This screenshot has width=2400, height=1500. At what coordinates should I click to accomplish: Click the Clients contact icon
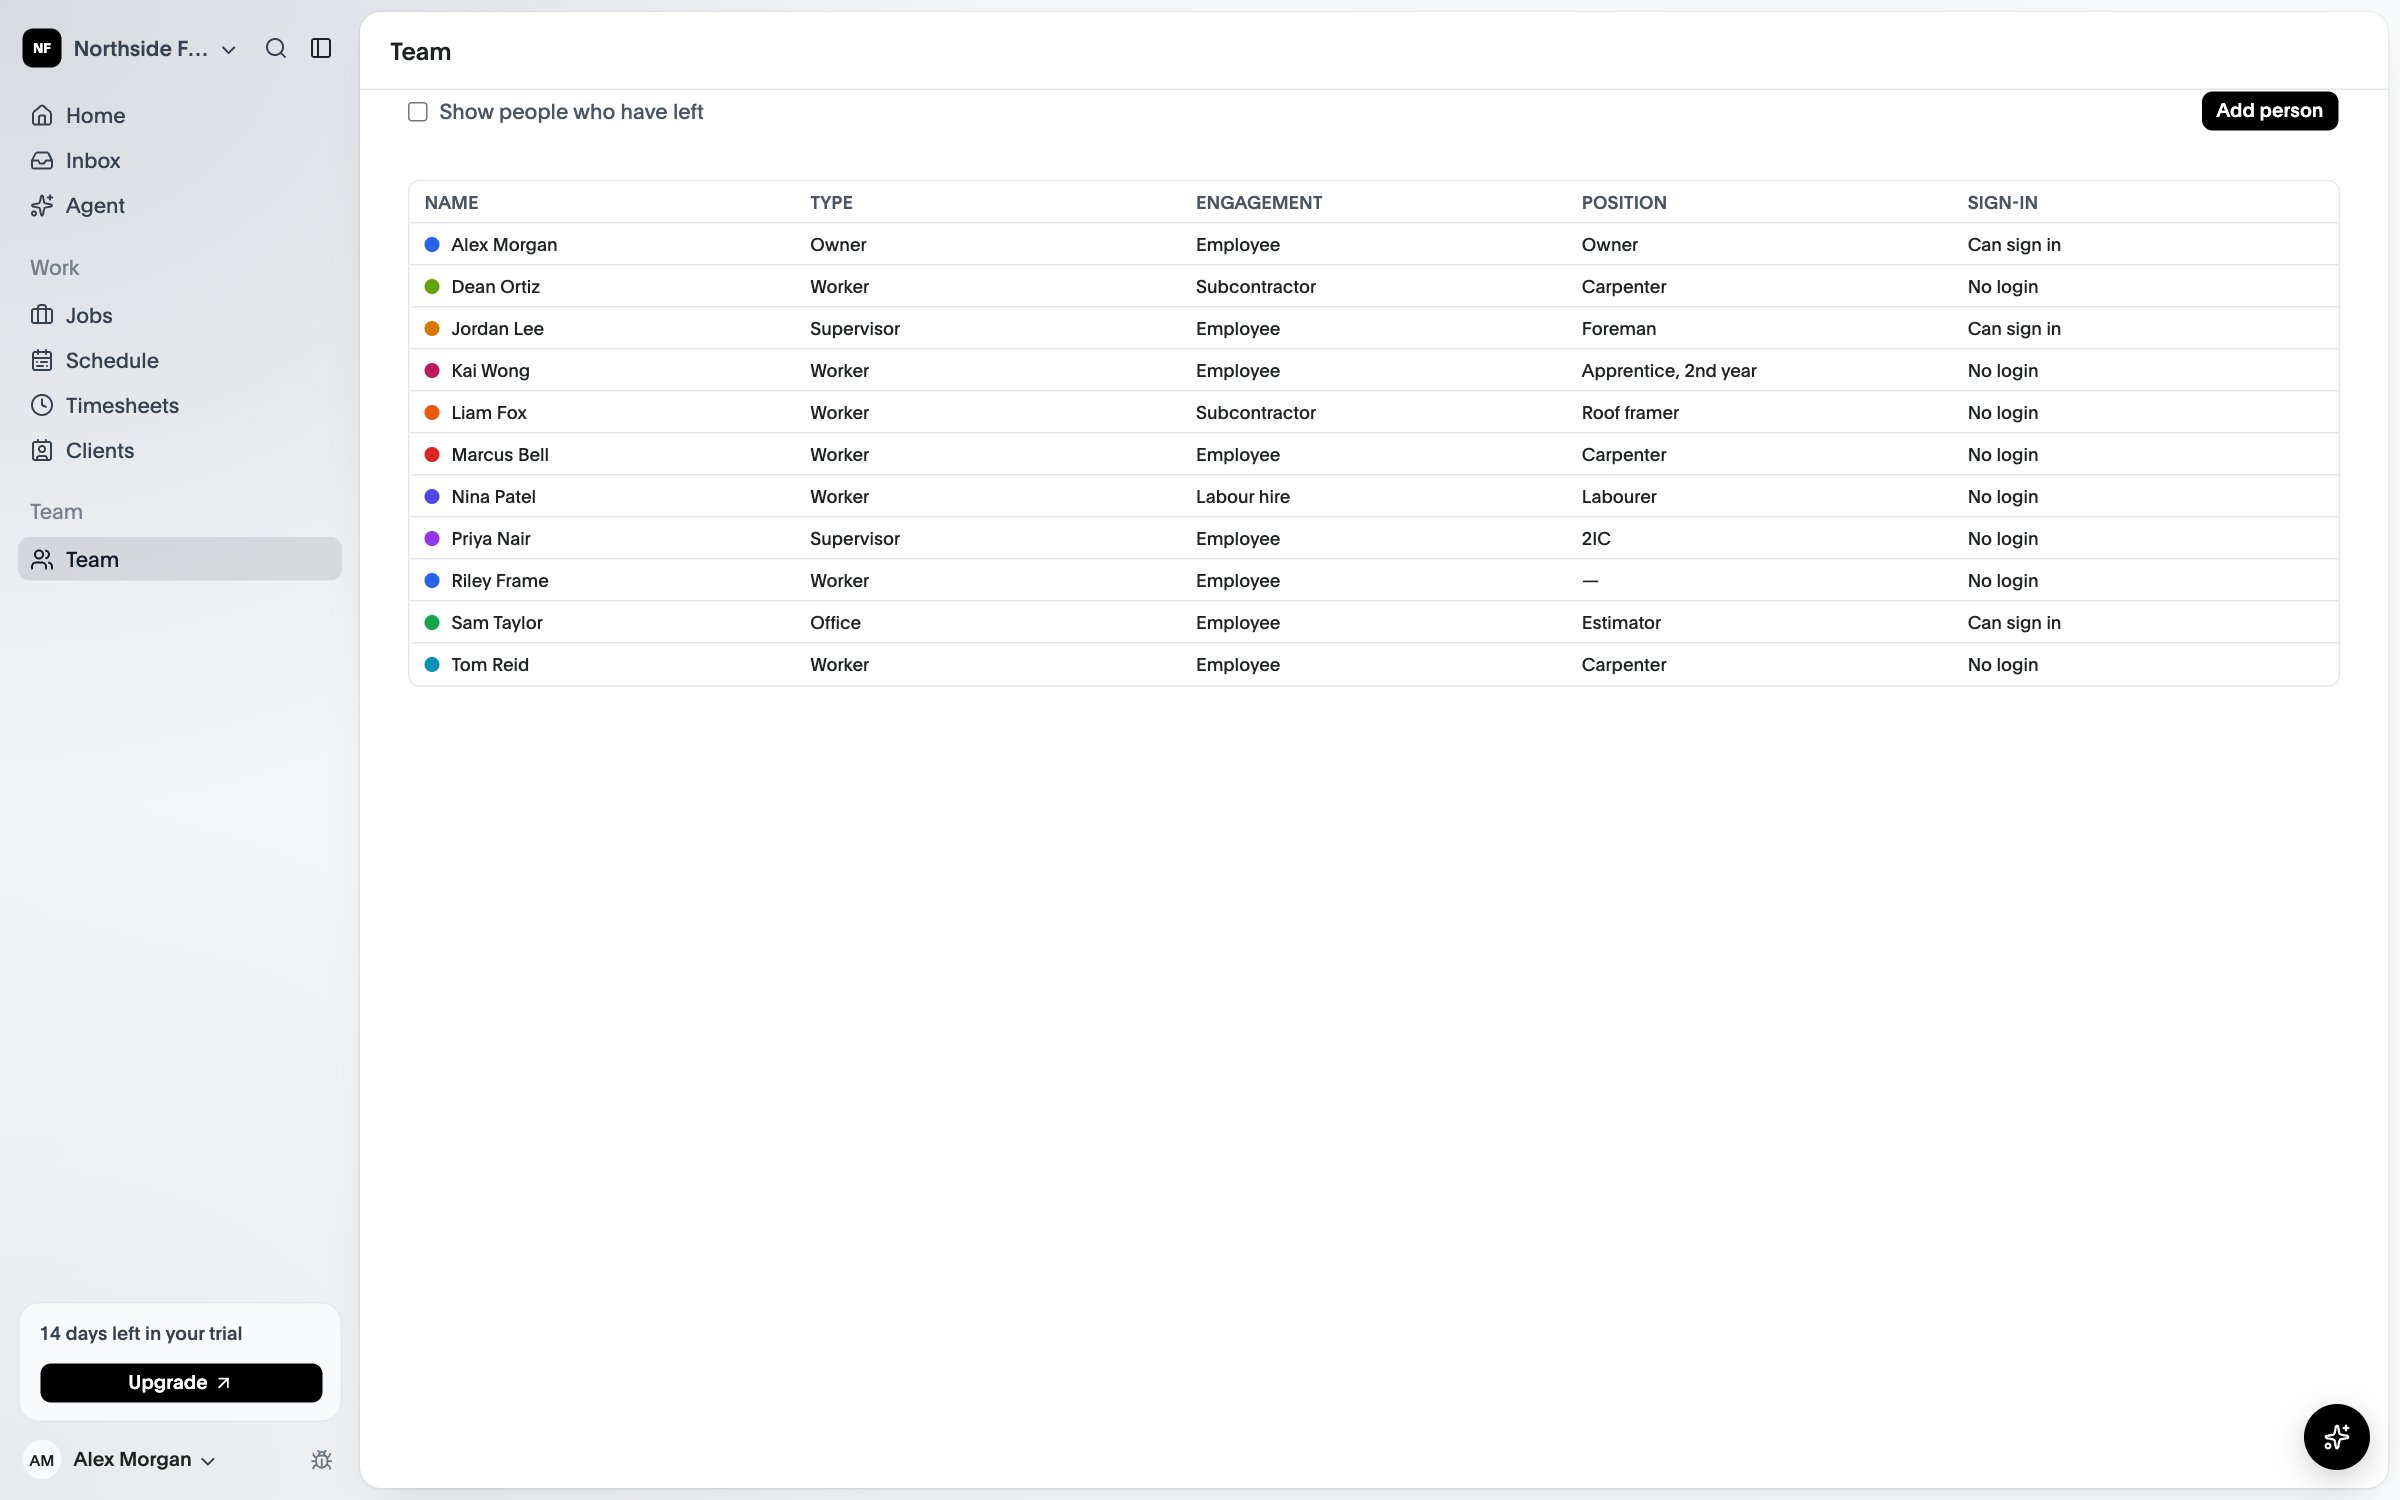click(x=42, y=450)
